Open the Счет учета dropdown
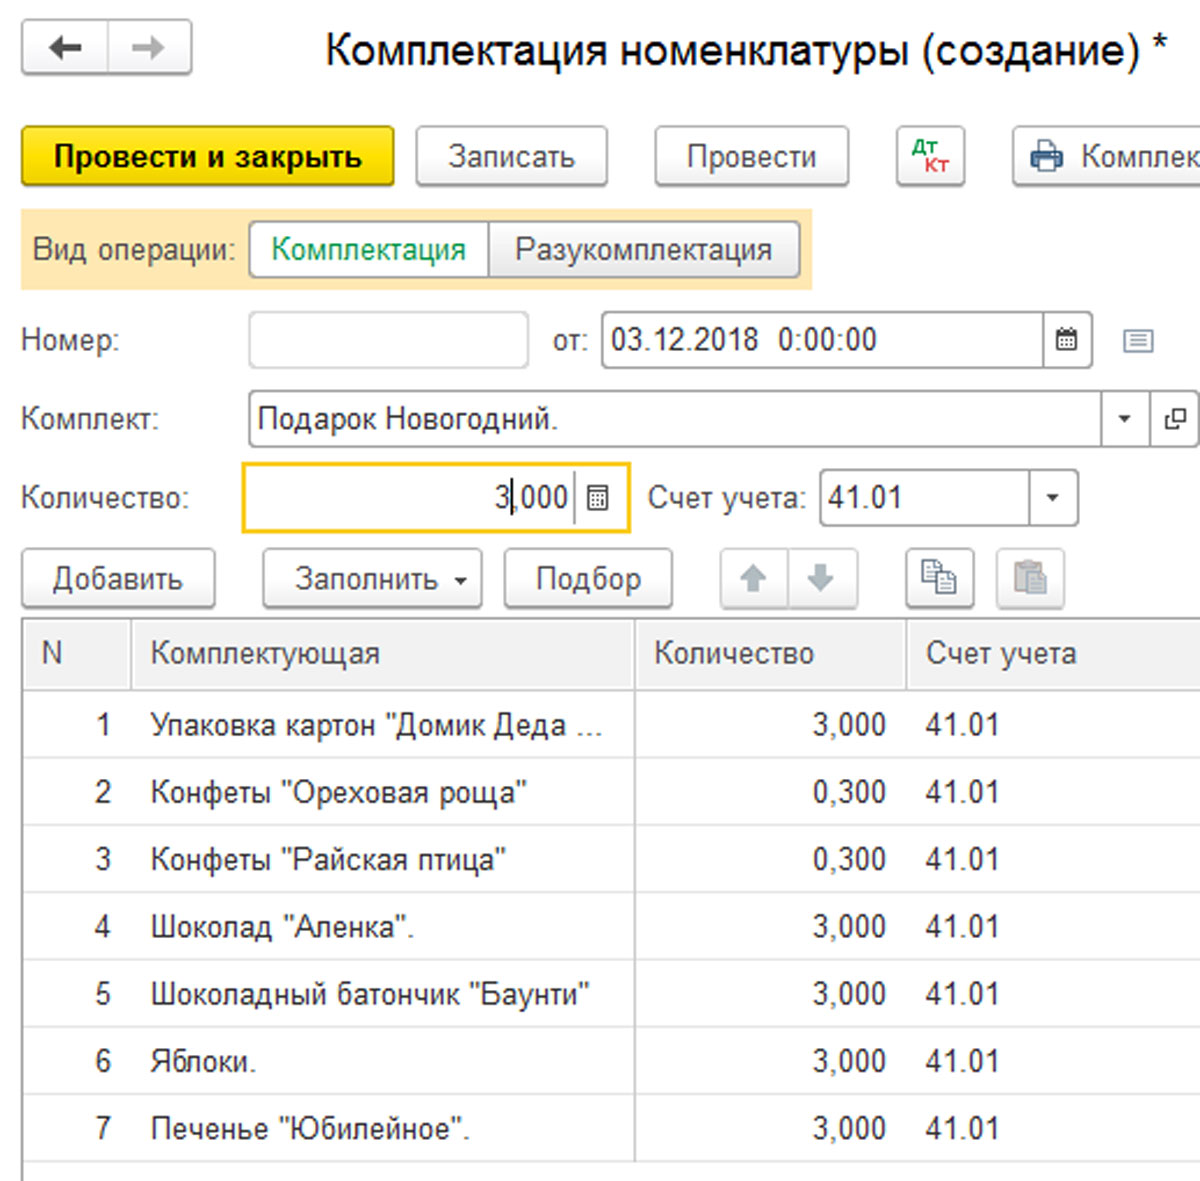 coord(1052,498)
